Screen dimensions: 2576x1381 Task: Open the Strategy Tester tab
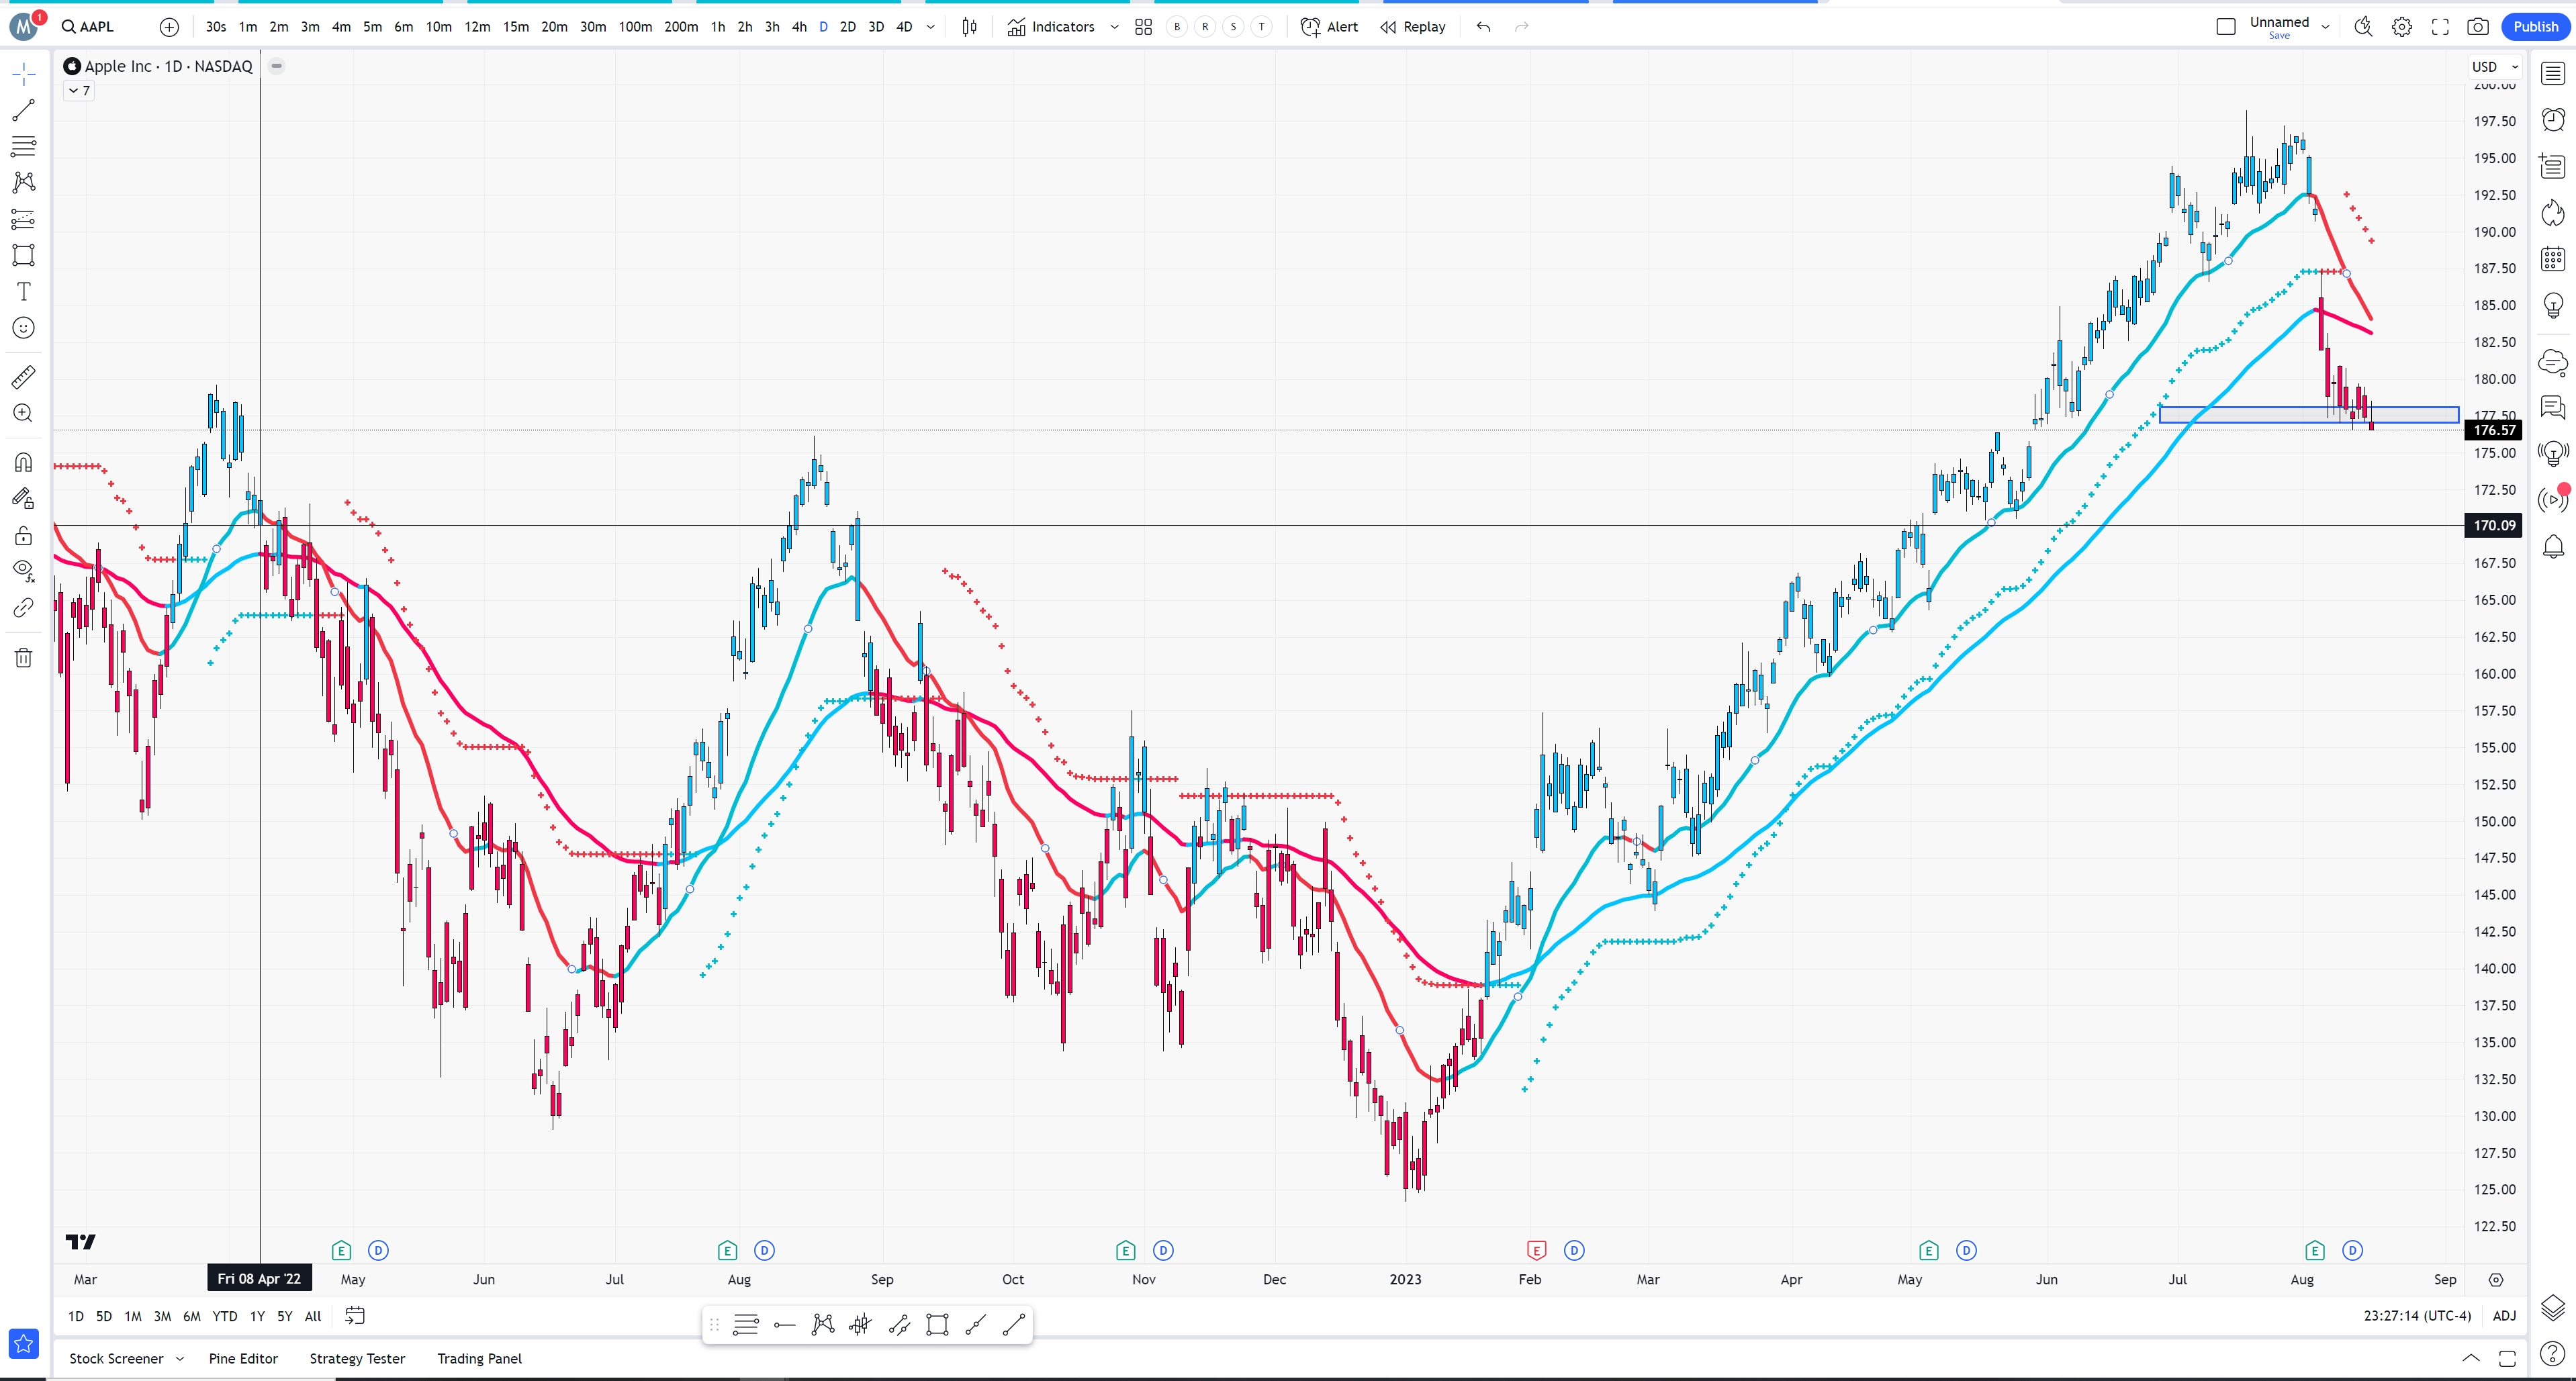click(x=357, y=1358)
